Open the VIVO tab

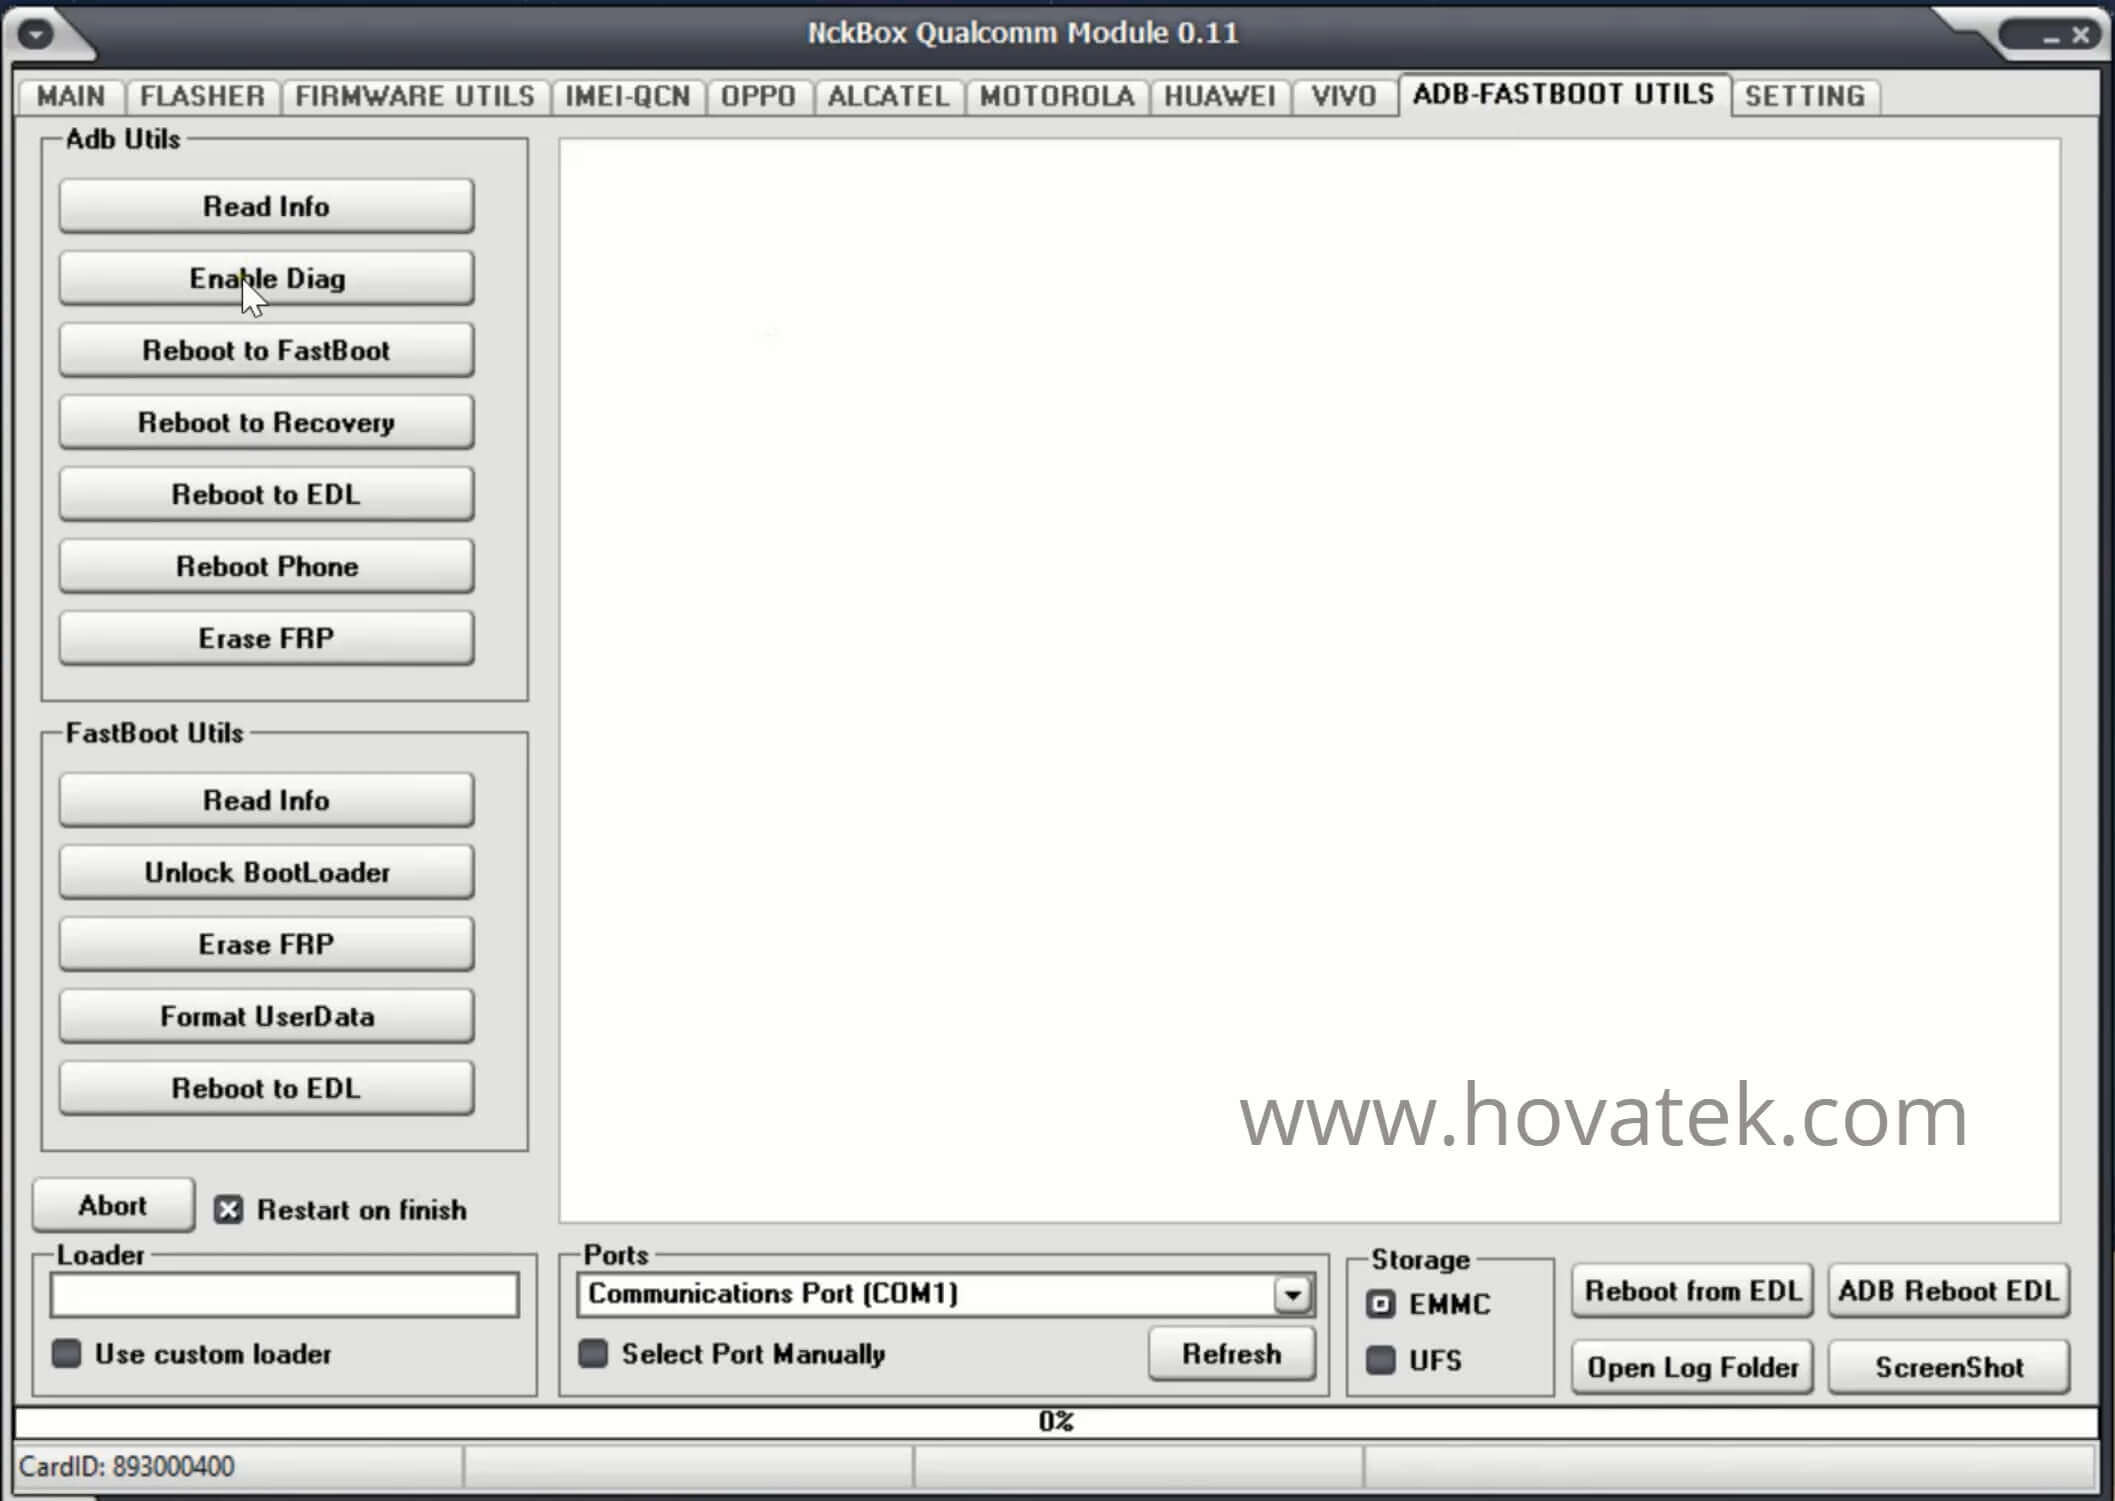(x=1344, y=96)
